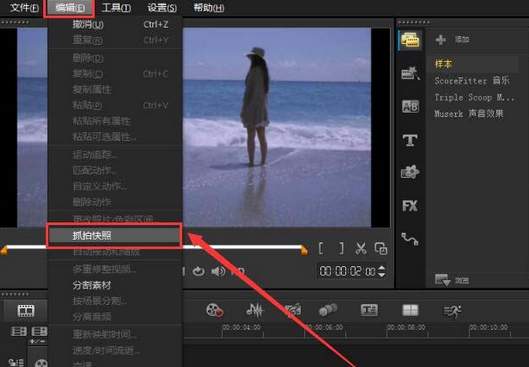Open the sound mixer waveform icon
529x367 pixels.
(x=255, y=310)
